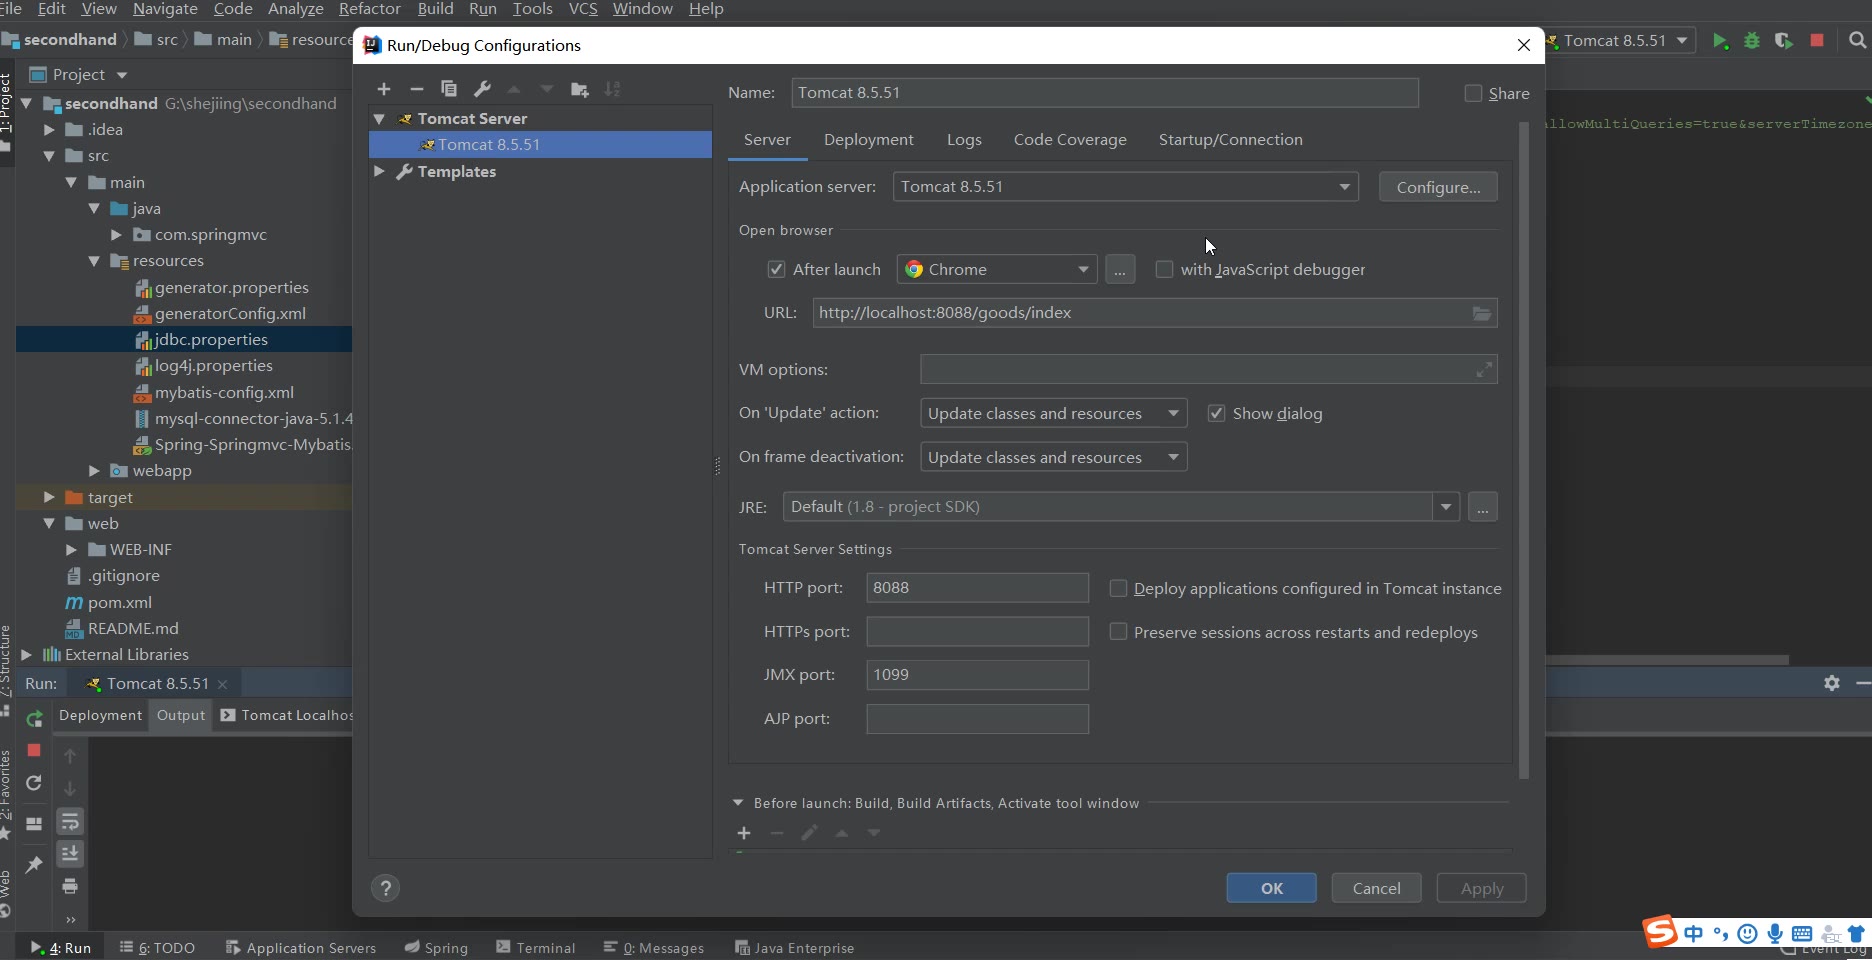Uncheck After launch checkbox

click(776, 269)
